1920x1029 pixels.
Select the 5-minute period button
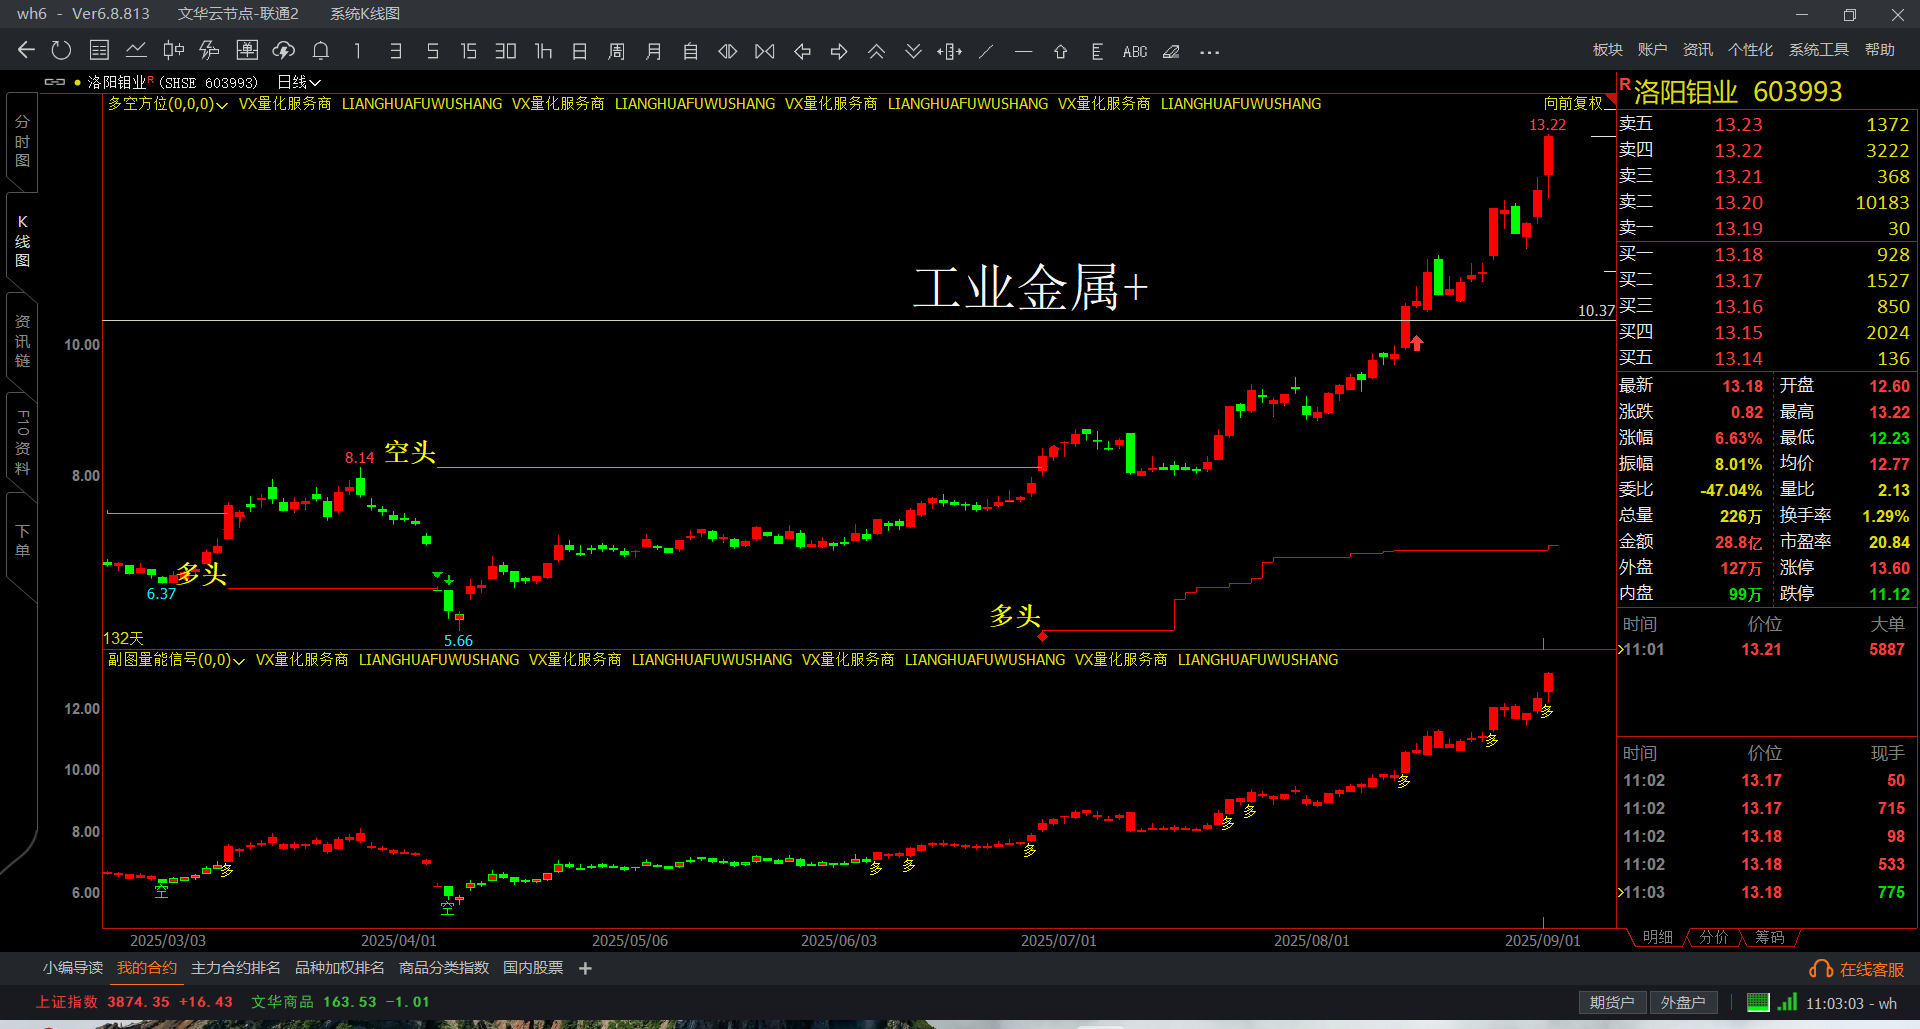[x=432, y=51]
